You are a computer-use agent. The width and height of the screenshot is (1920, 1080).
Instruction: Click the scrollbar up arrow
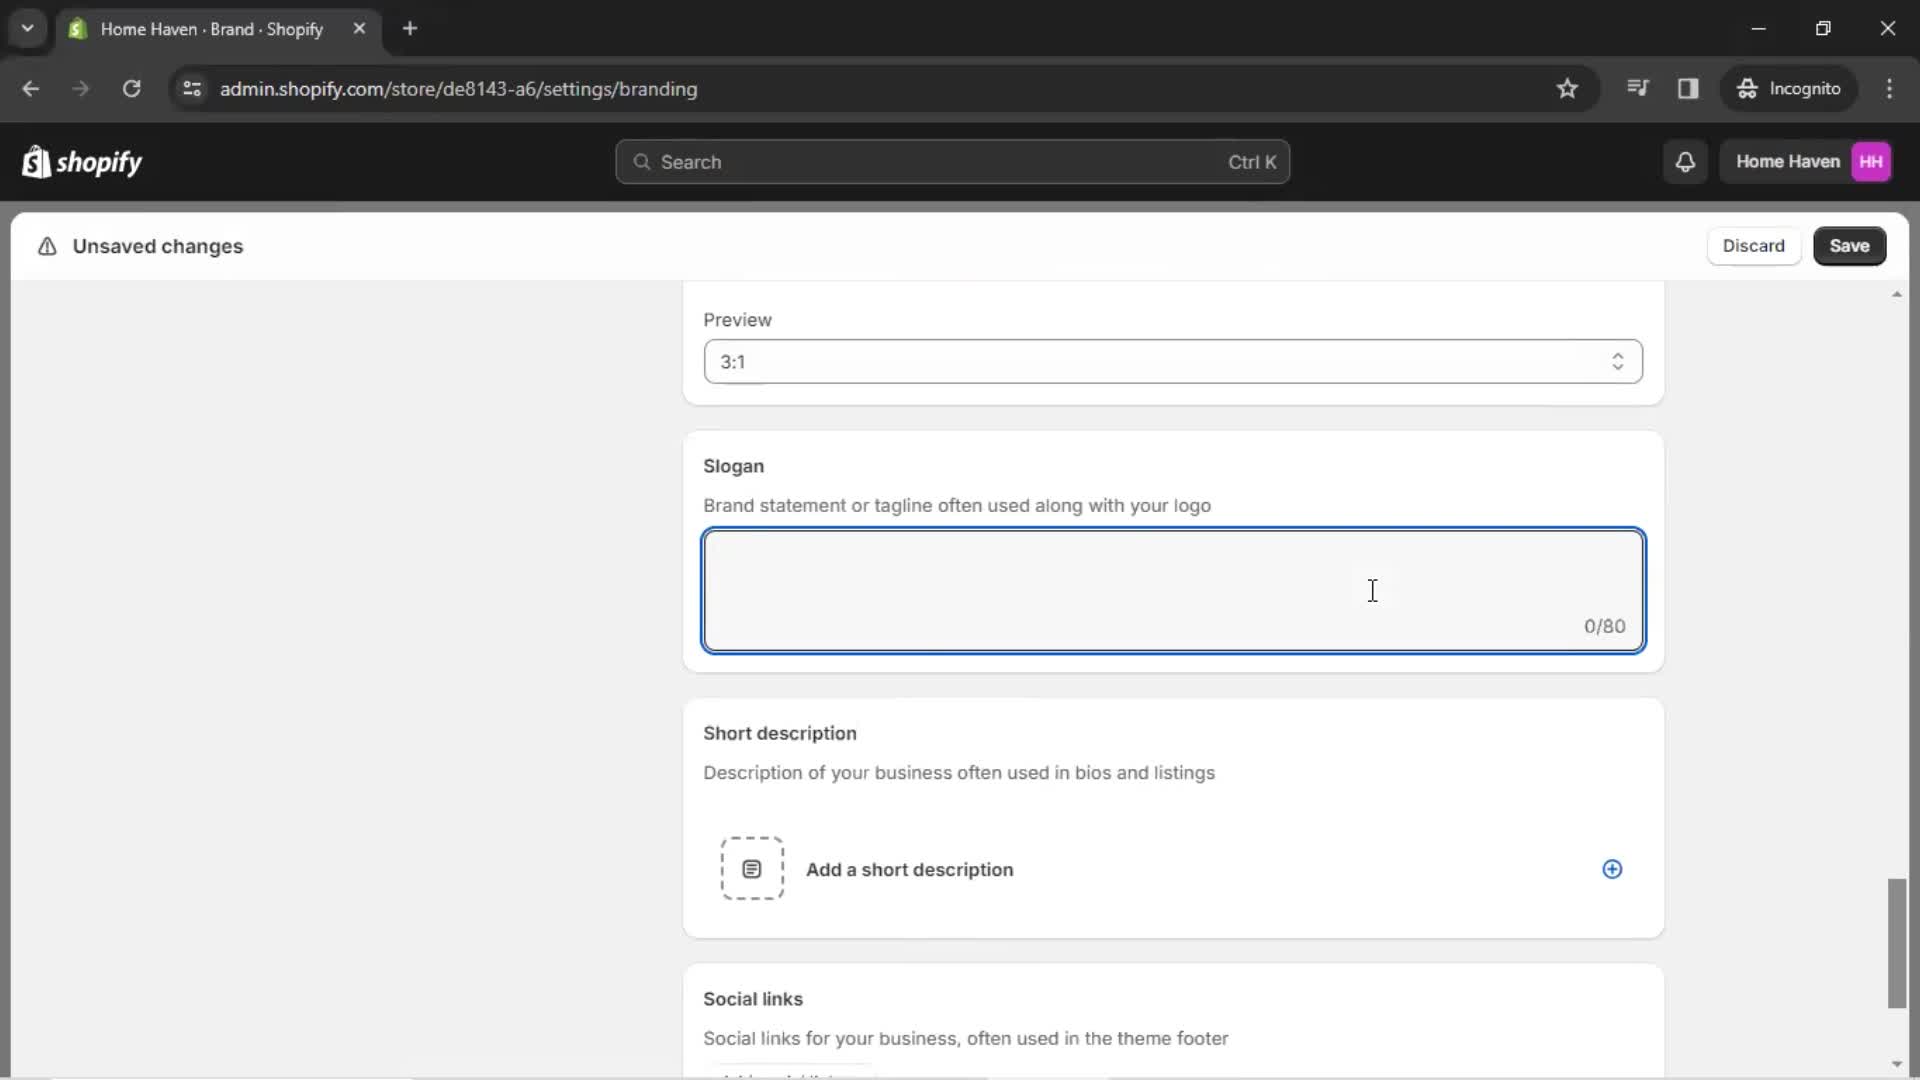1897,294
